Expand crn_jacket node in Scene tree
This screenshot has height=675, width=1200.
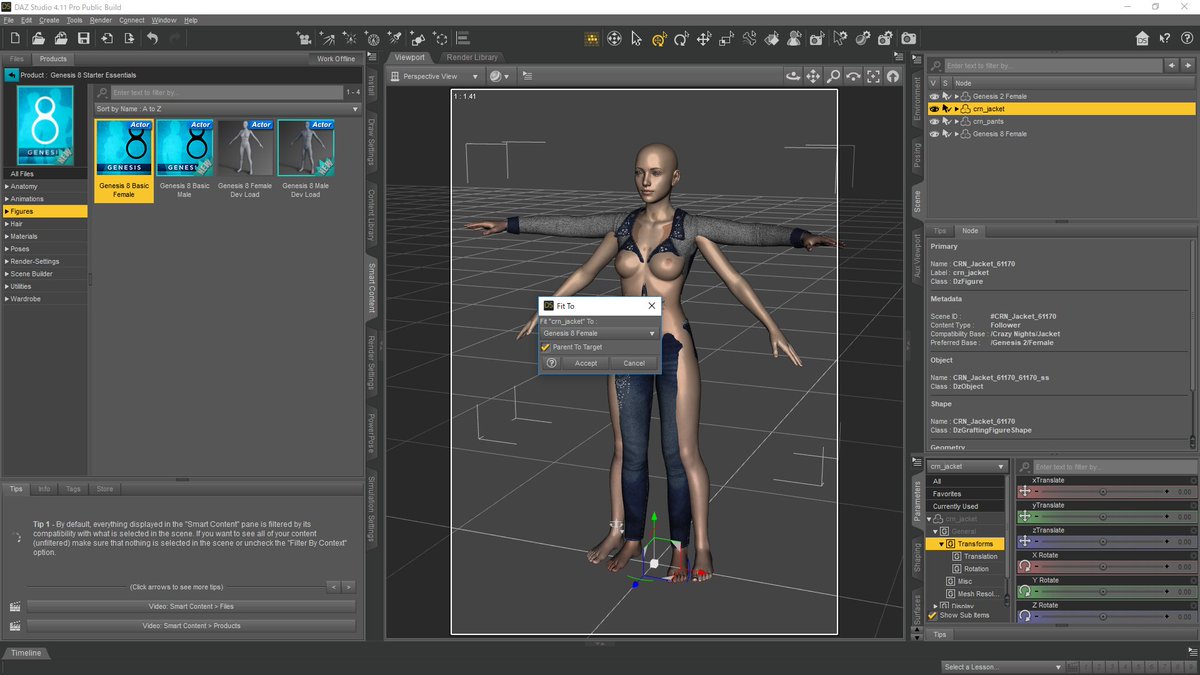957,109
